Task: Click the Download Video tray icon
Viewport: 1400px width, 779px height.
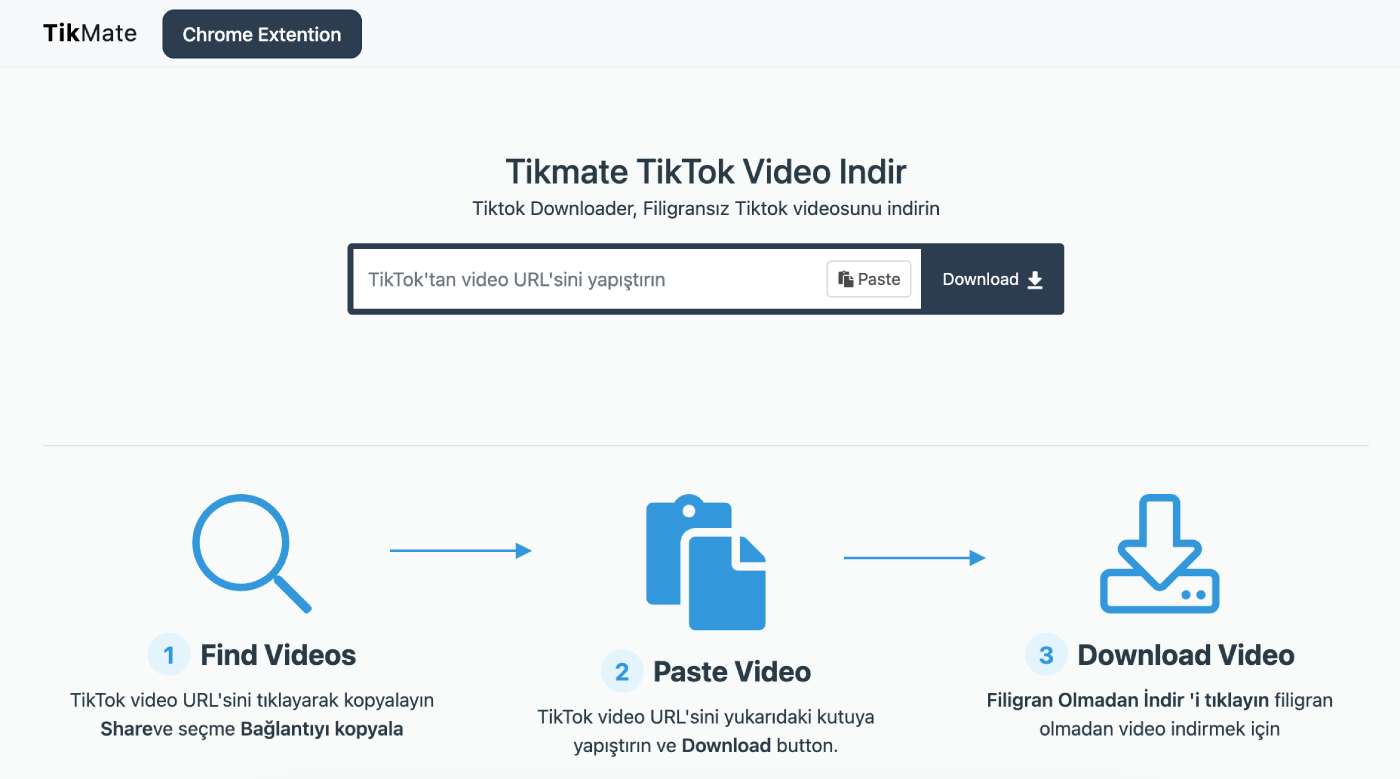Action: pyautogui.click(x=1160, y=553)
